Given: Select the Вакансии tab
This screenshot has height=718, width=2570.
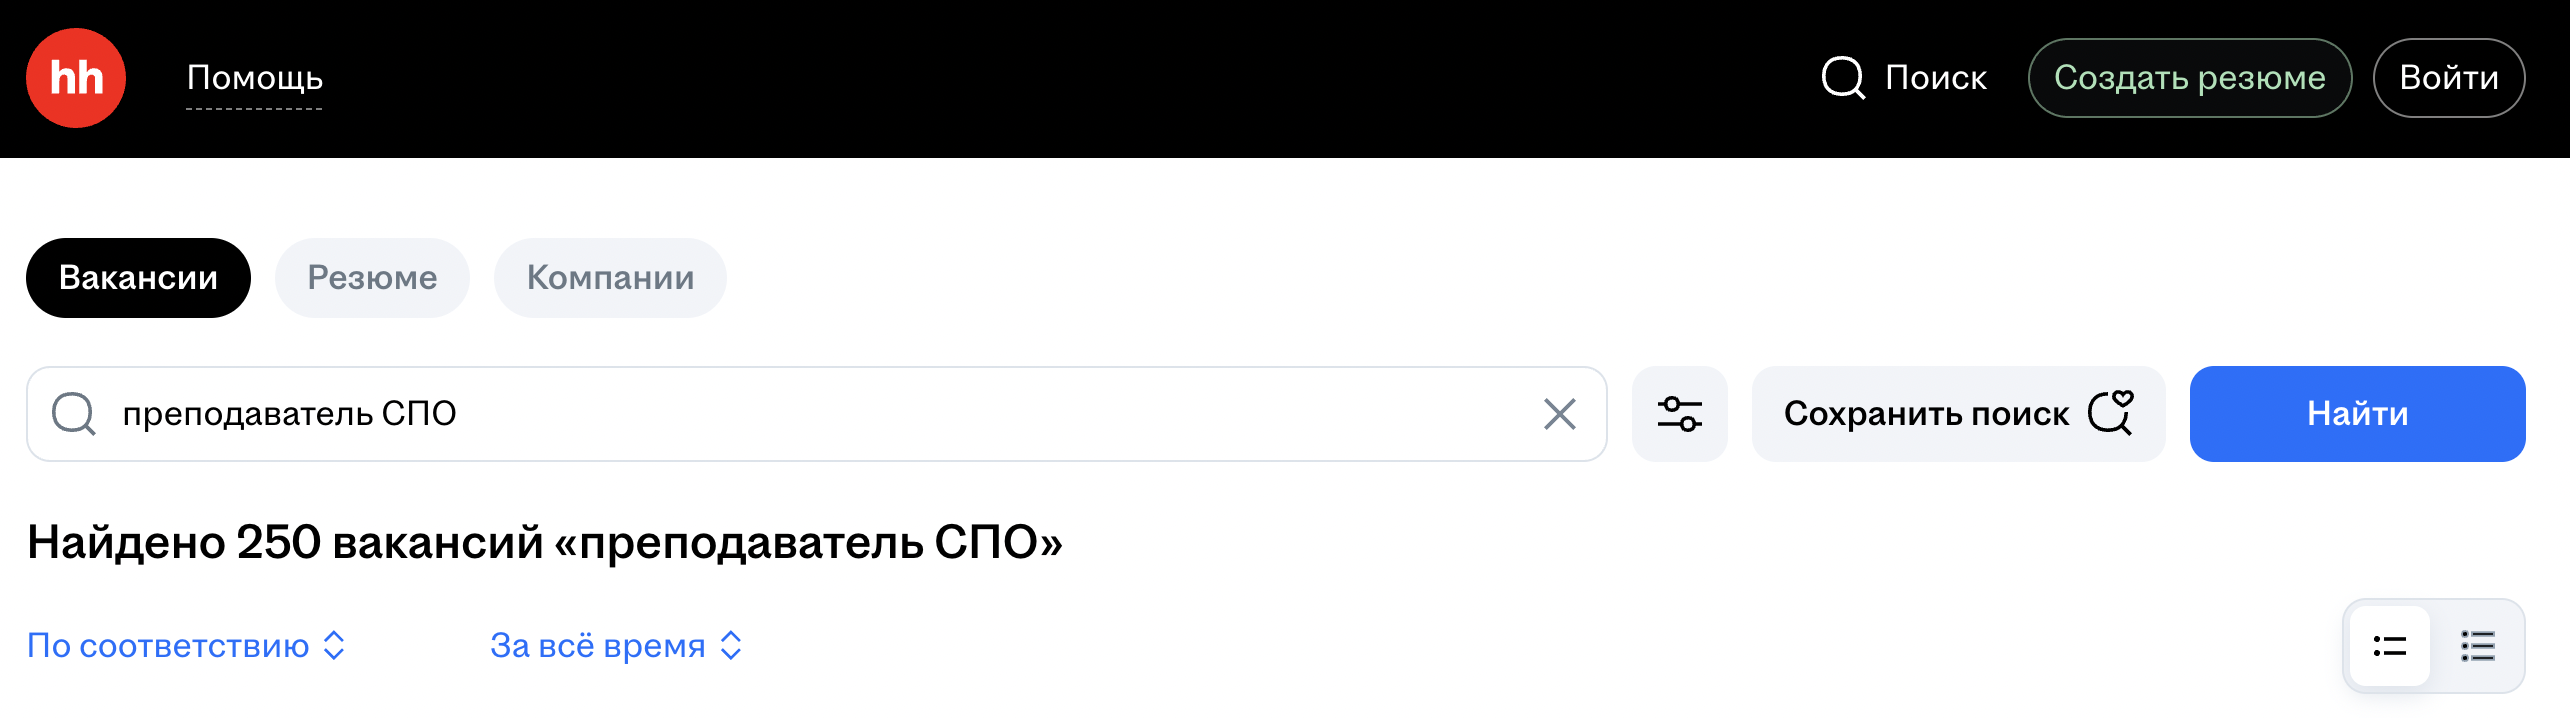Looking at the screenshot, I should pos(138,278).
